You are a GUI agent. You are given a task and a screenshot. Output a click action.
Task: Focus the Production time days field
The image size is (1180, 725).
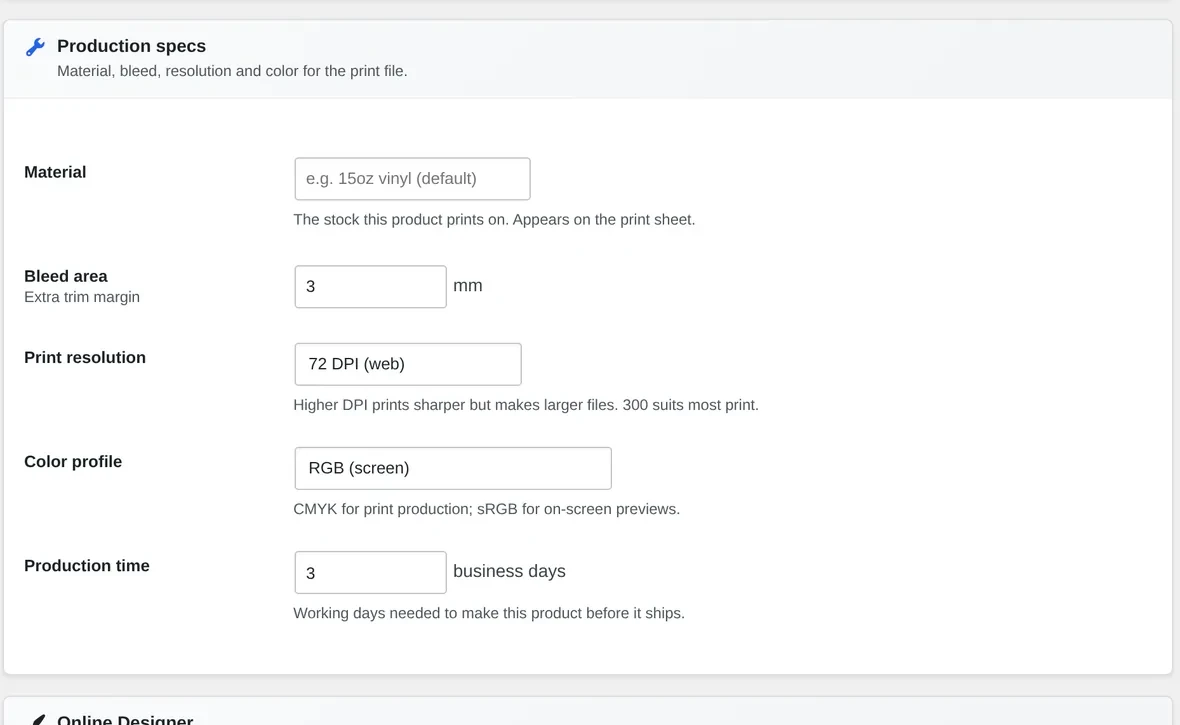(x=370, y=572)
